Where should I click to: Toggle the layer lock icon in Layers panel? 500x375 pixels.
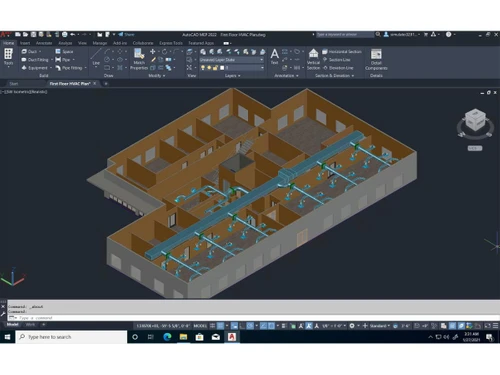[215, 68]
